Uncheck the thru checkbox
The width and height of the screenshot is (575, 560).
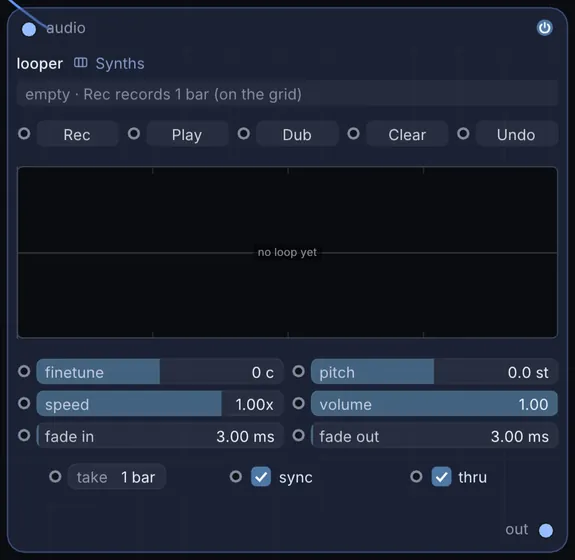coord(442,477)
